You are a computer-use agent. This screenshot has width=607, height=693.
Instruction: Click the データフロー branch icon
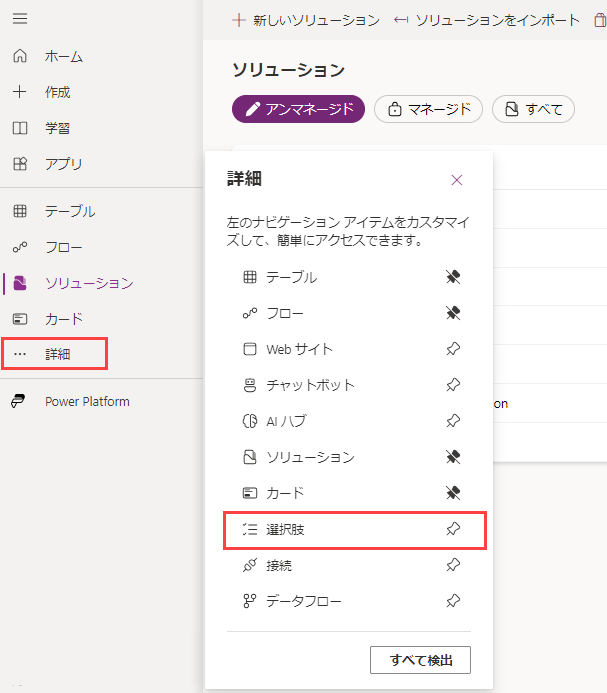pyautogui.click(x=250, y=601)
